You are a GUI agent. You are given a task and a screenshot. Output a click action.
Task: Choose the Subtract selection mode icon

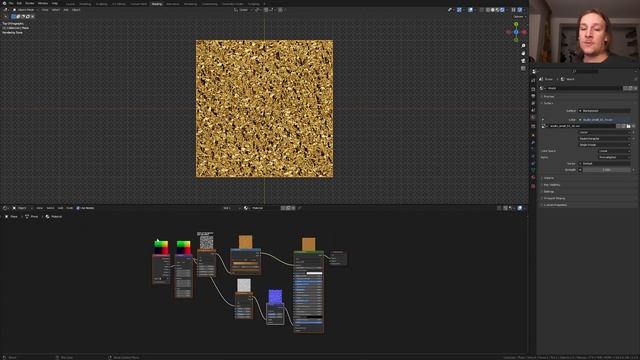pos(23,17)
